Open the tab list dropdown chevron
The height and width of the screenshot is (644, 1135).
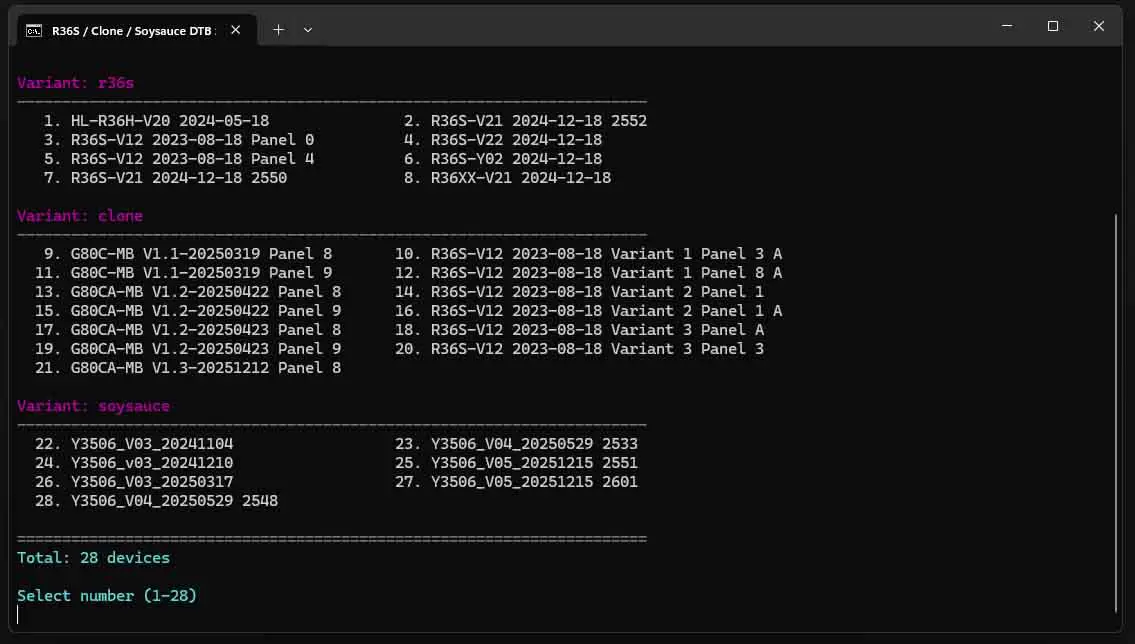tap(307, 29)
